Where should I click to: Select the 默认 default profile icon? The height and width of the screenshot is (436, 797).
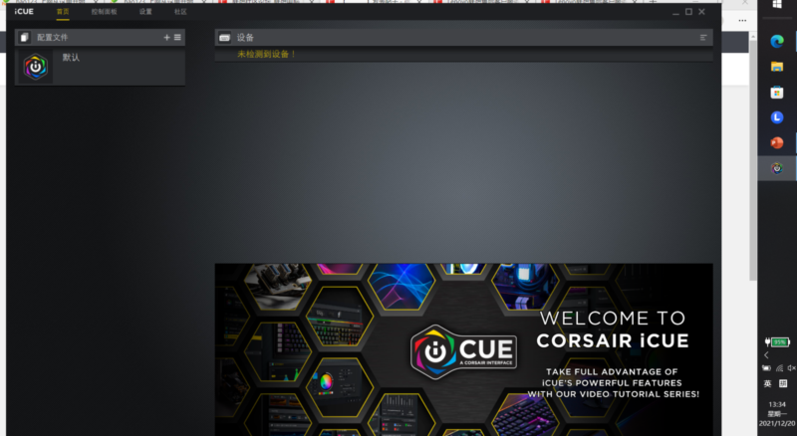pos(36,67)
